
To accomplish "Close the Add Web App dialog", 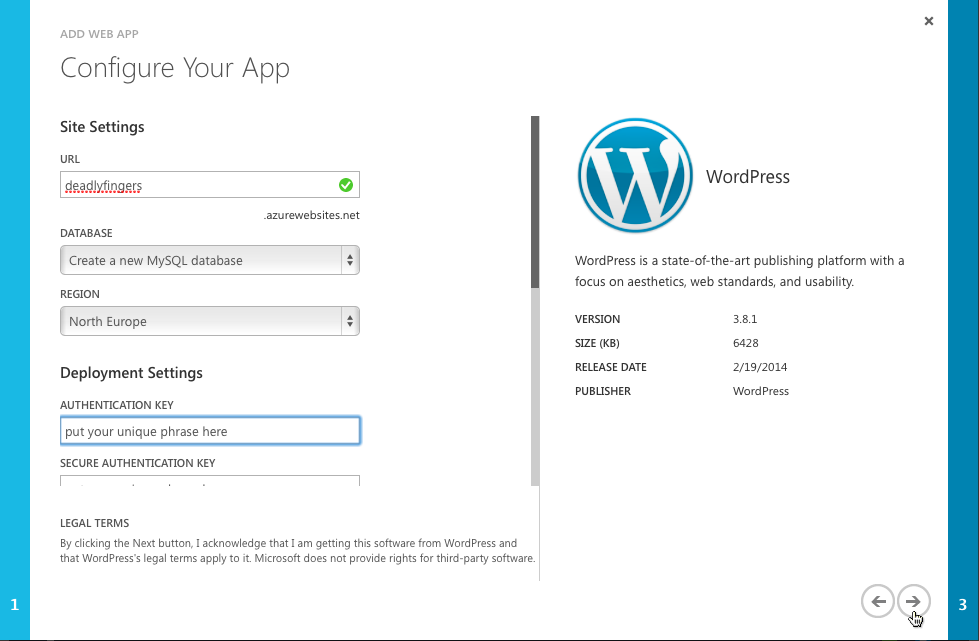I will (x=928, y=21).
